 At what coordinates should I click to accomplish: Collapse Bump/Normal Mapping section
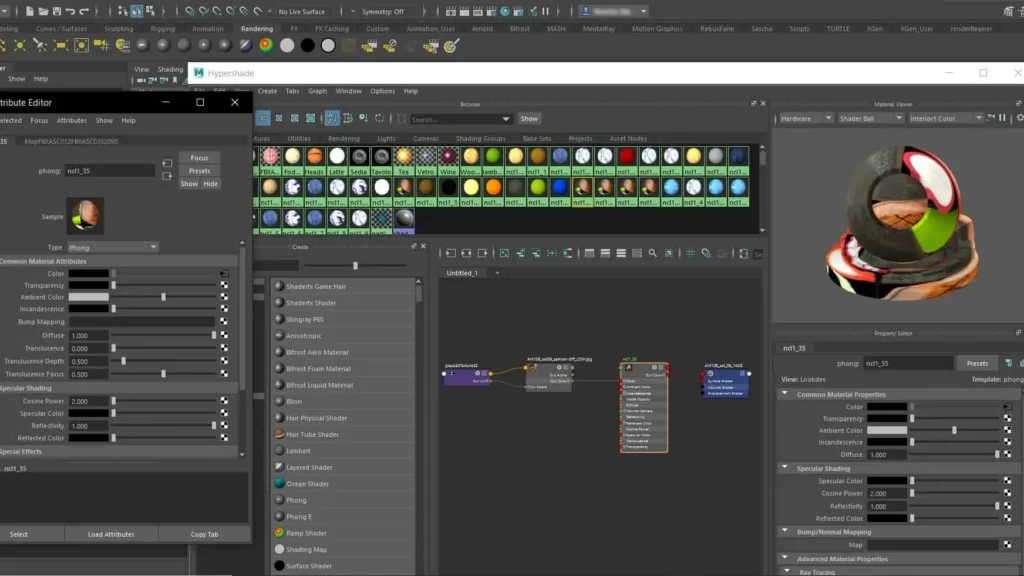785,531
